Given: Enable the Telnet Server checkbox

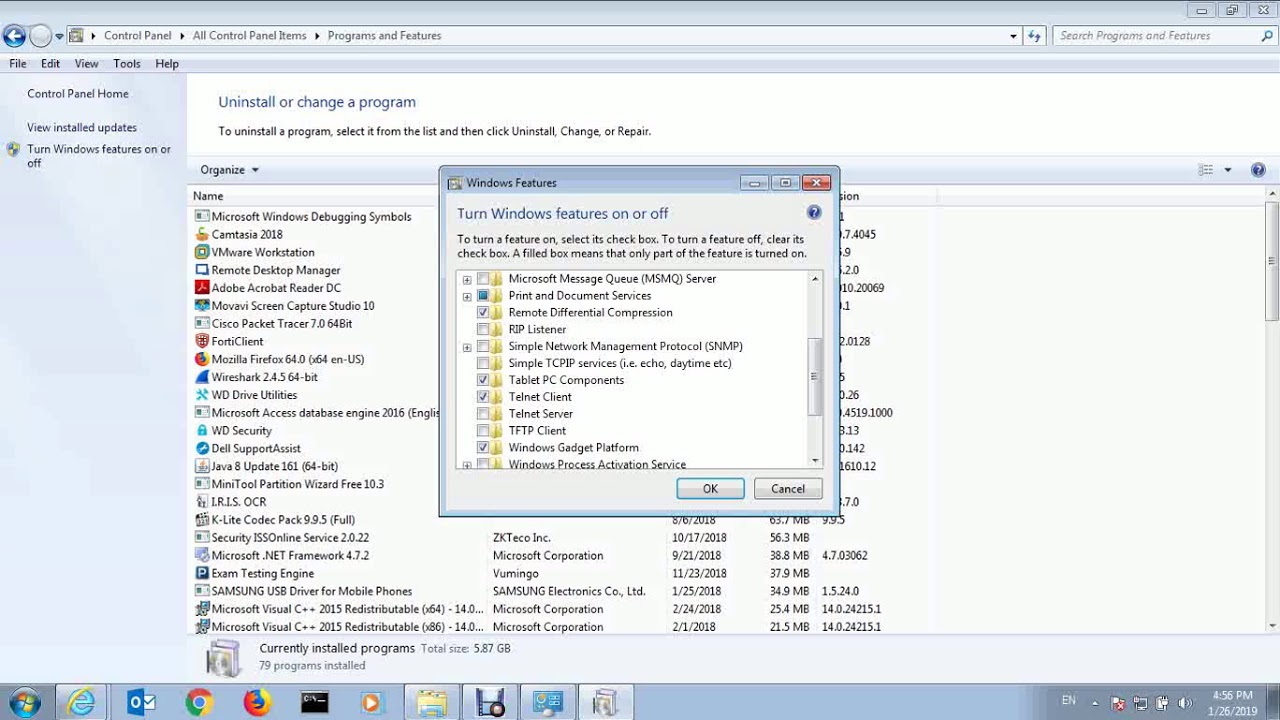Looking at the screenshot, I should [484, 414].
